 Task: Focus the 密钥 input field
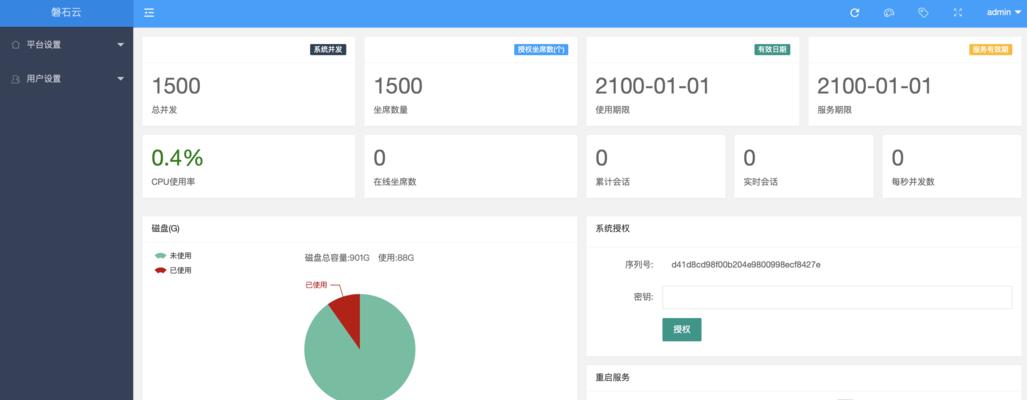(x=837, y=297)
